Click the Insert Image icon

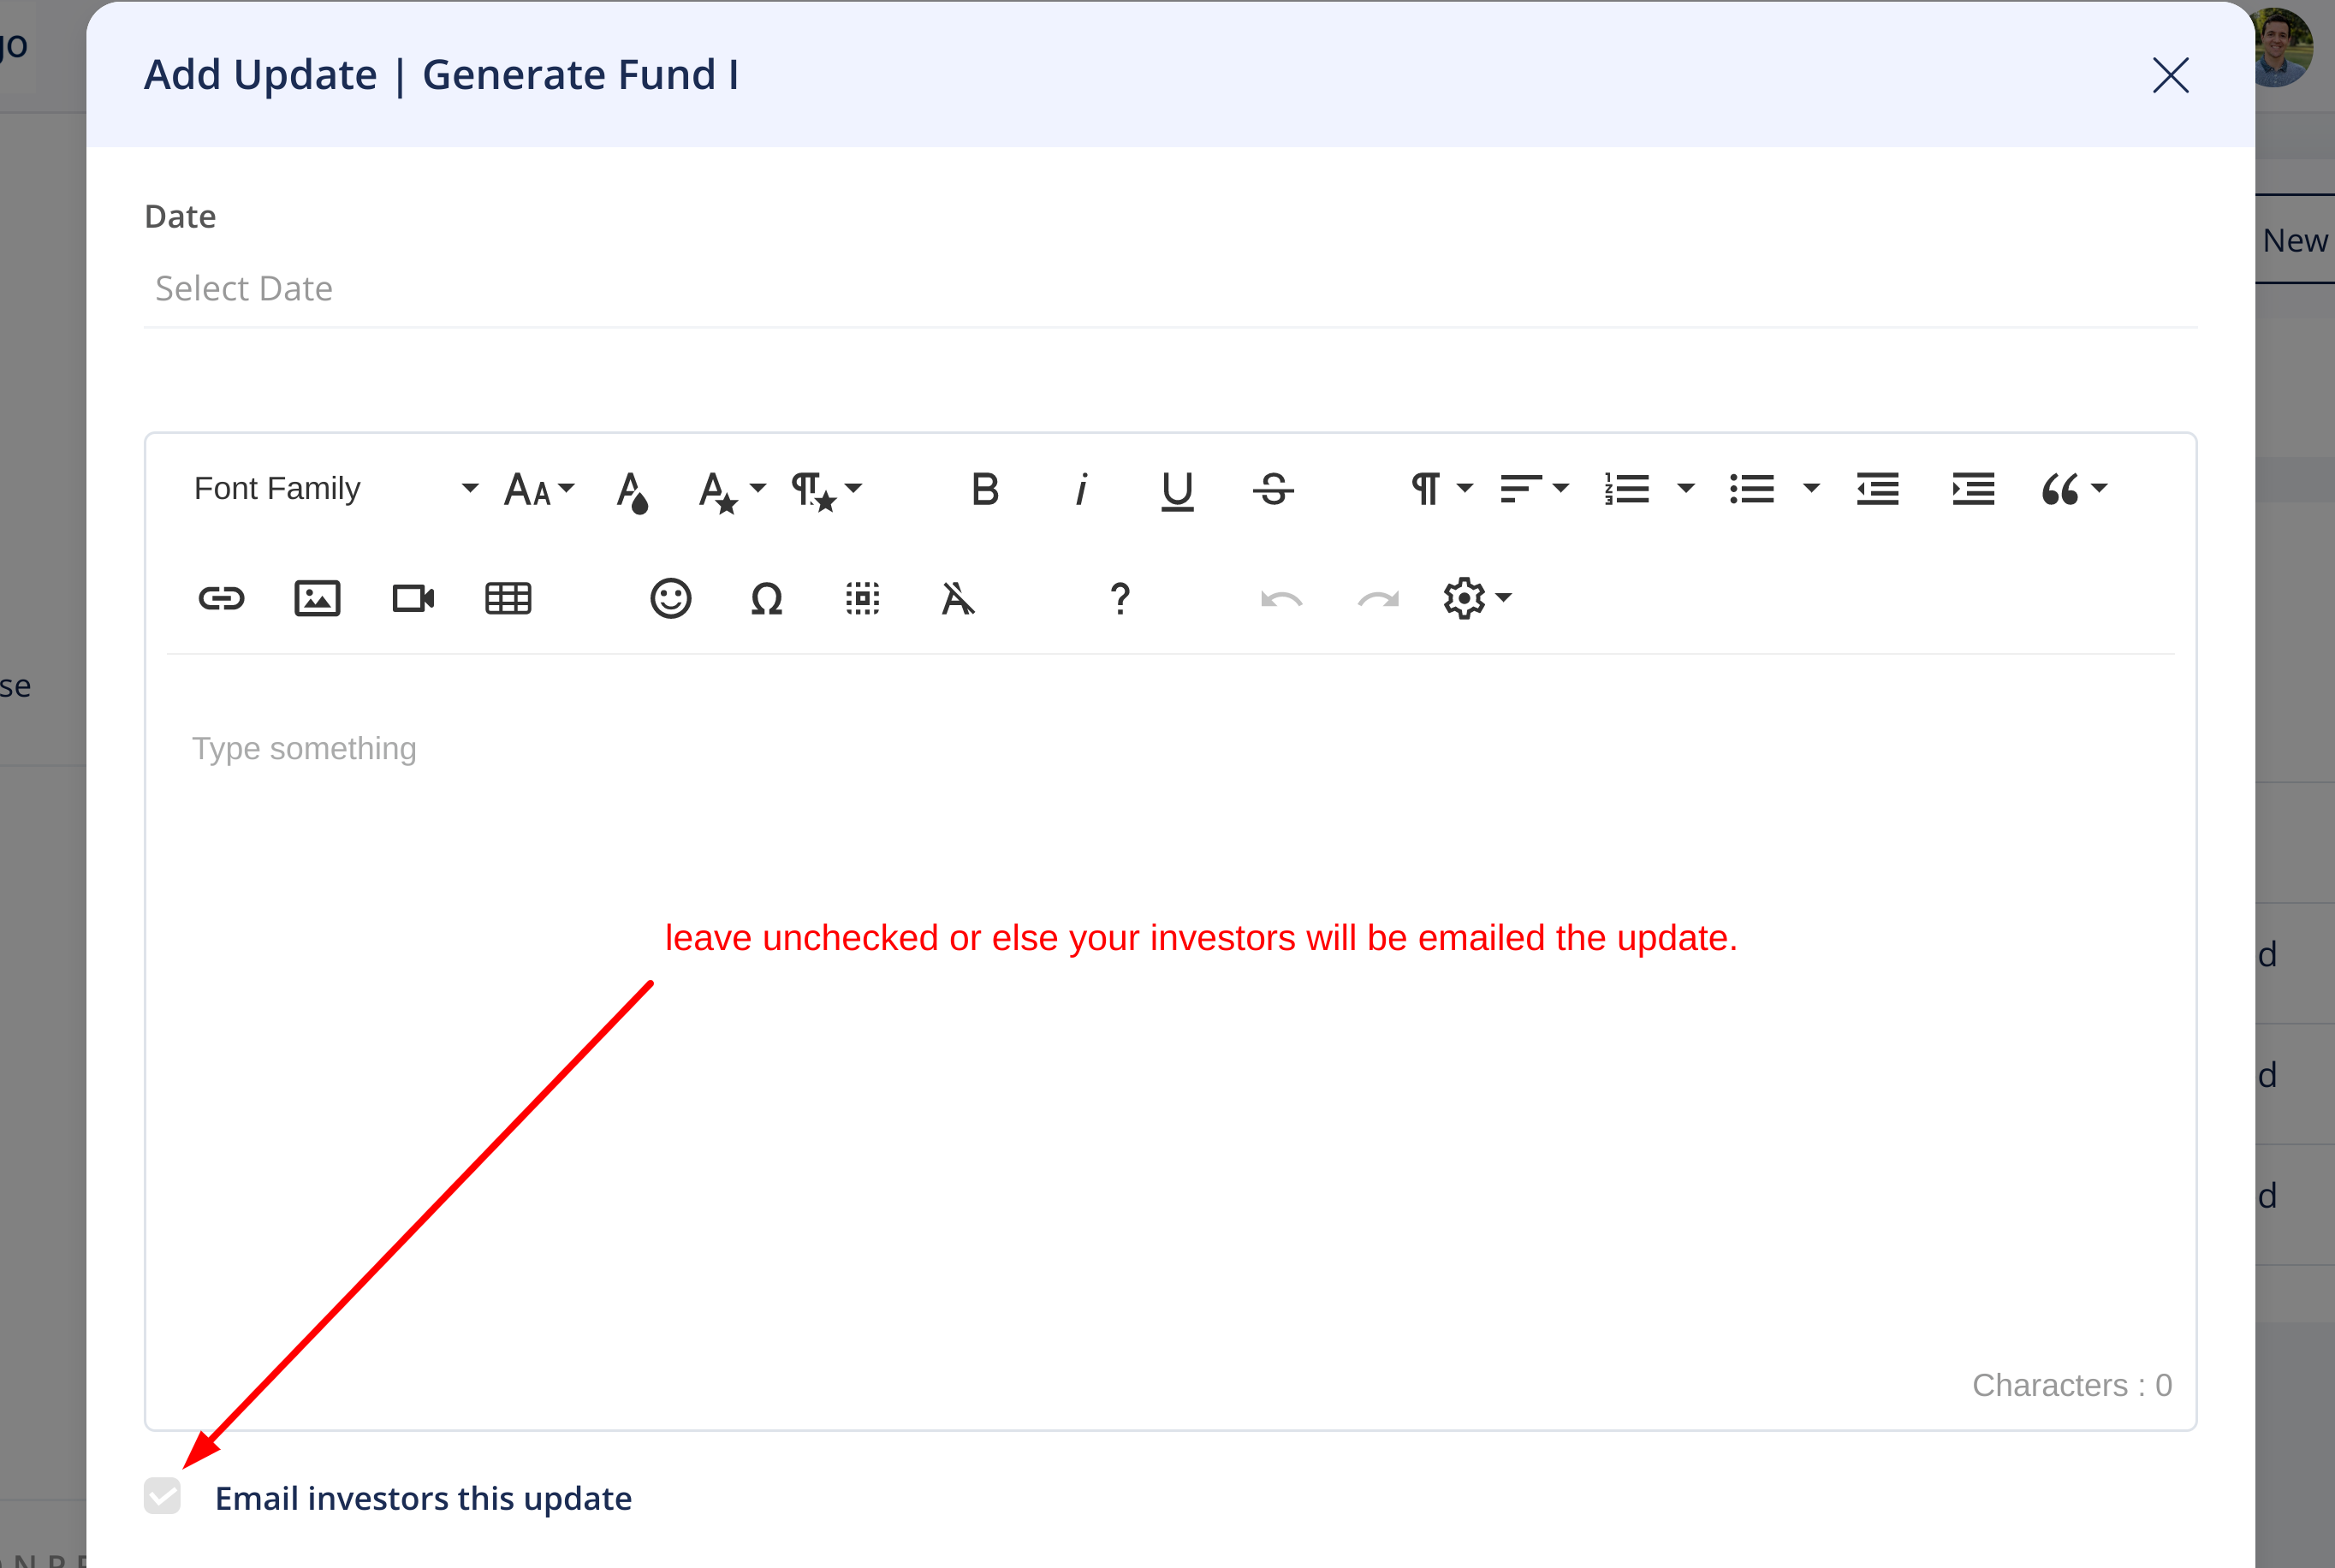click(x=317, y=599)
